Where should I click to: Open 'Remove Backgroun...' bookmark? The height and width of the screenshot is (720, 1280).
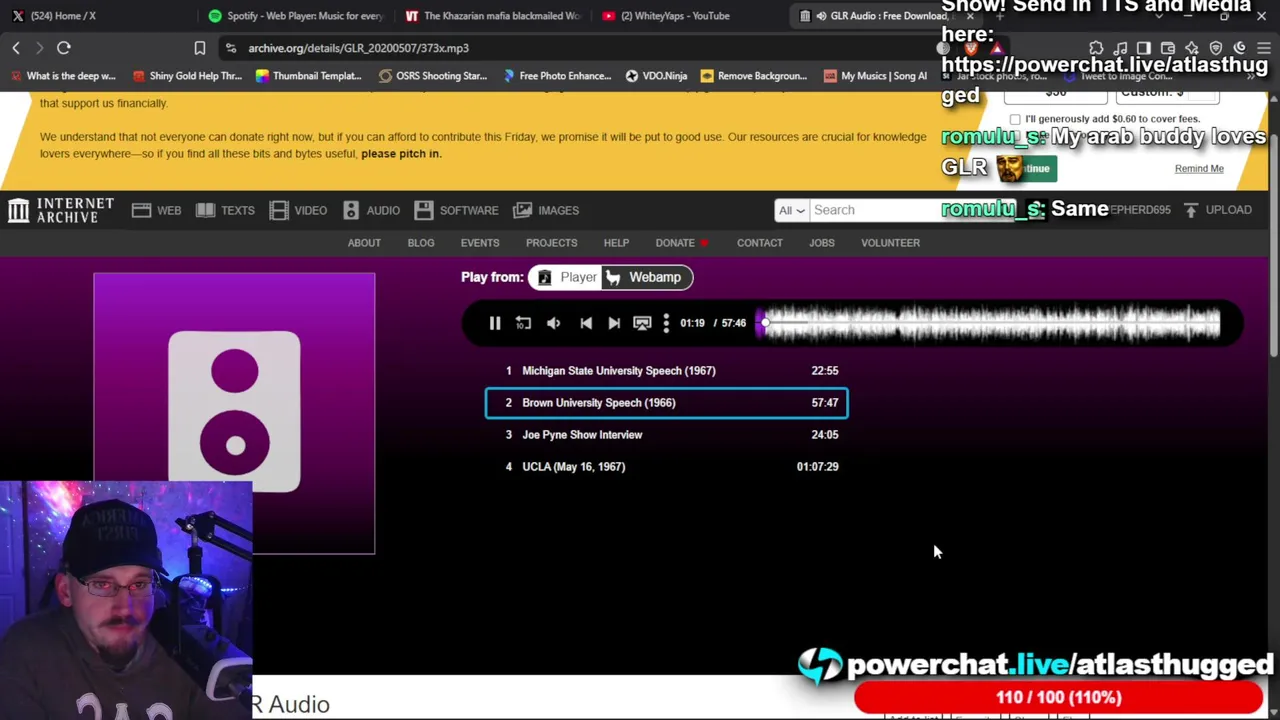tap(753, 76)
